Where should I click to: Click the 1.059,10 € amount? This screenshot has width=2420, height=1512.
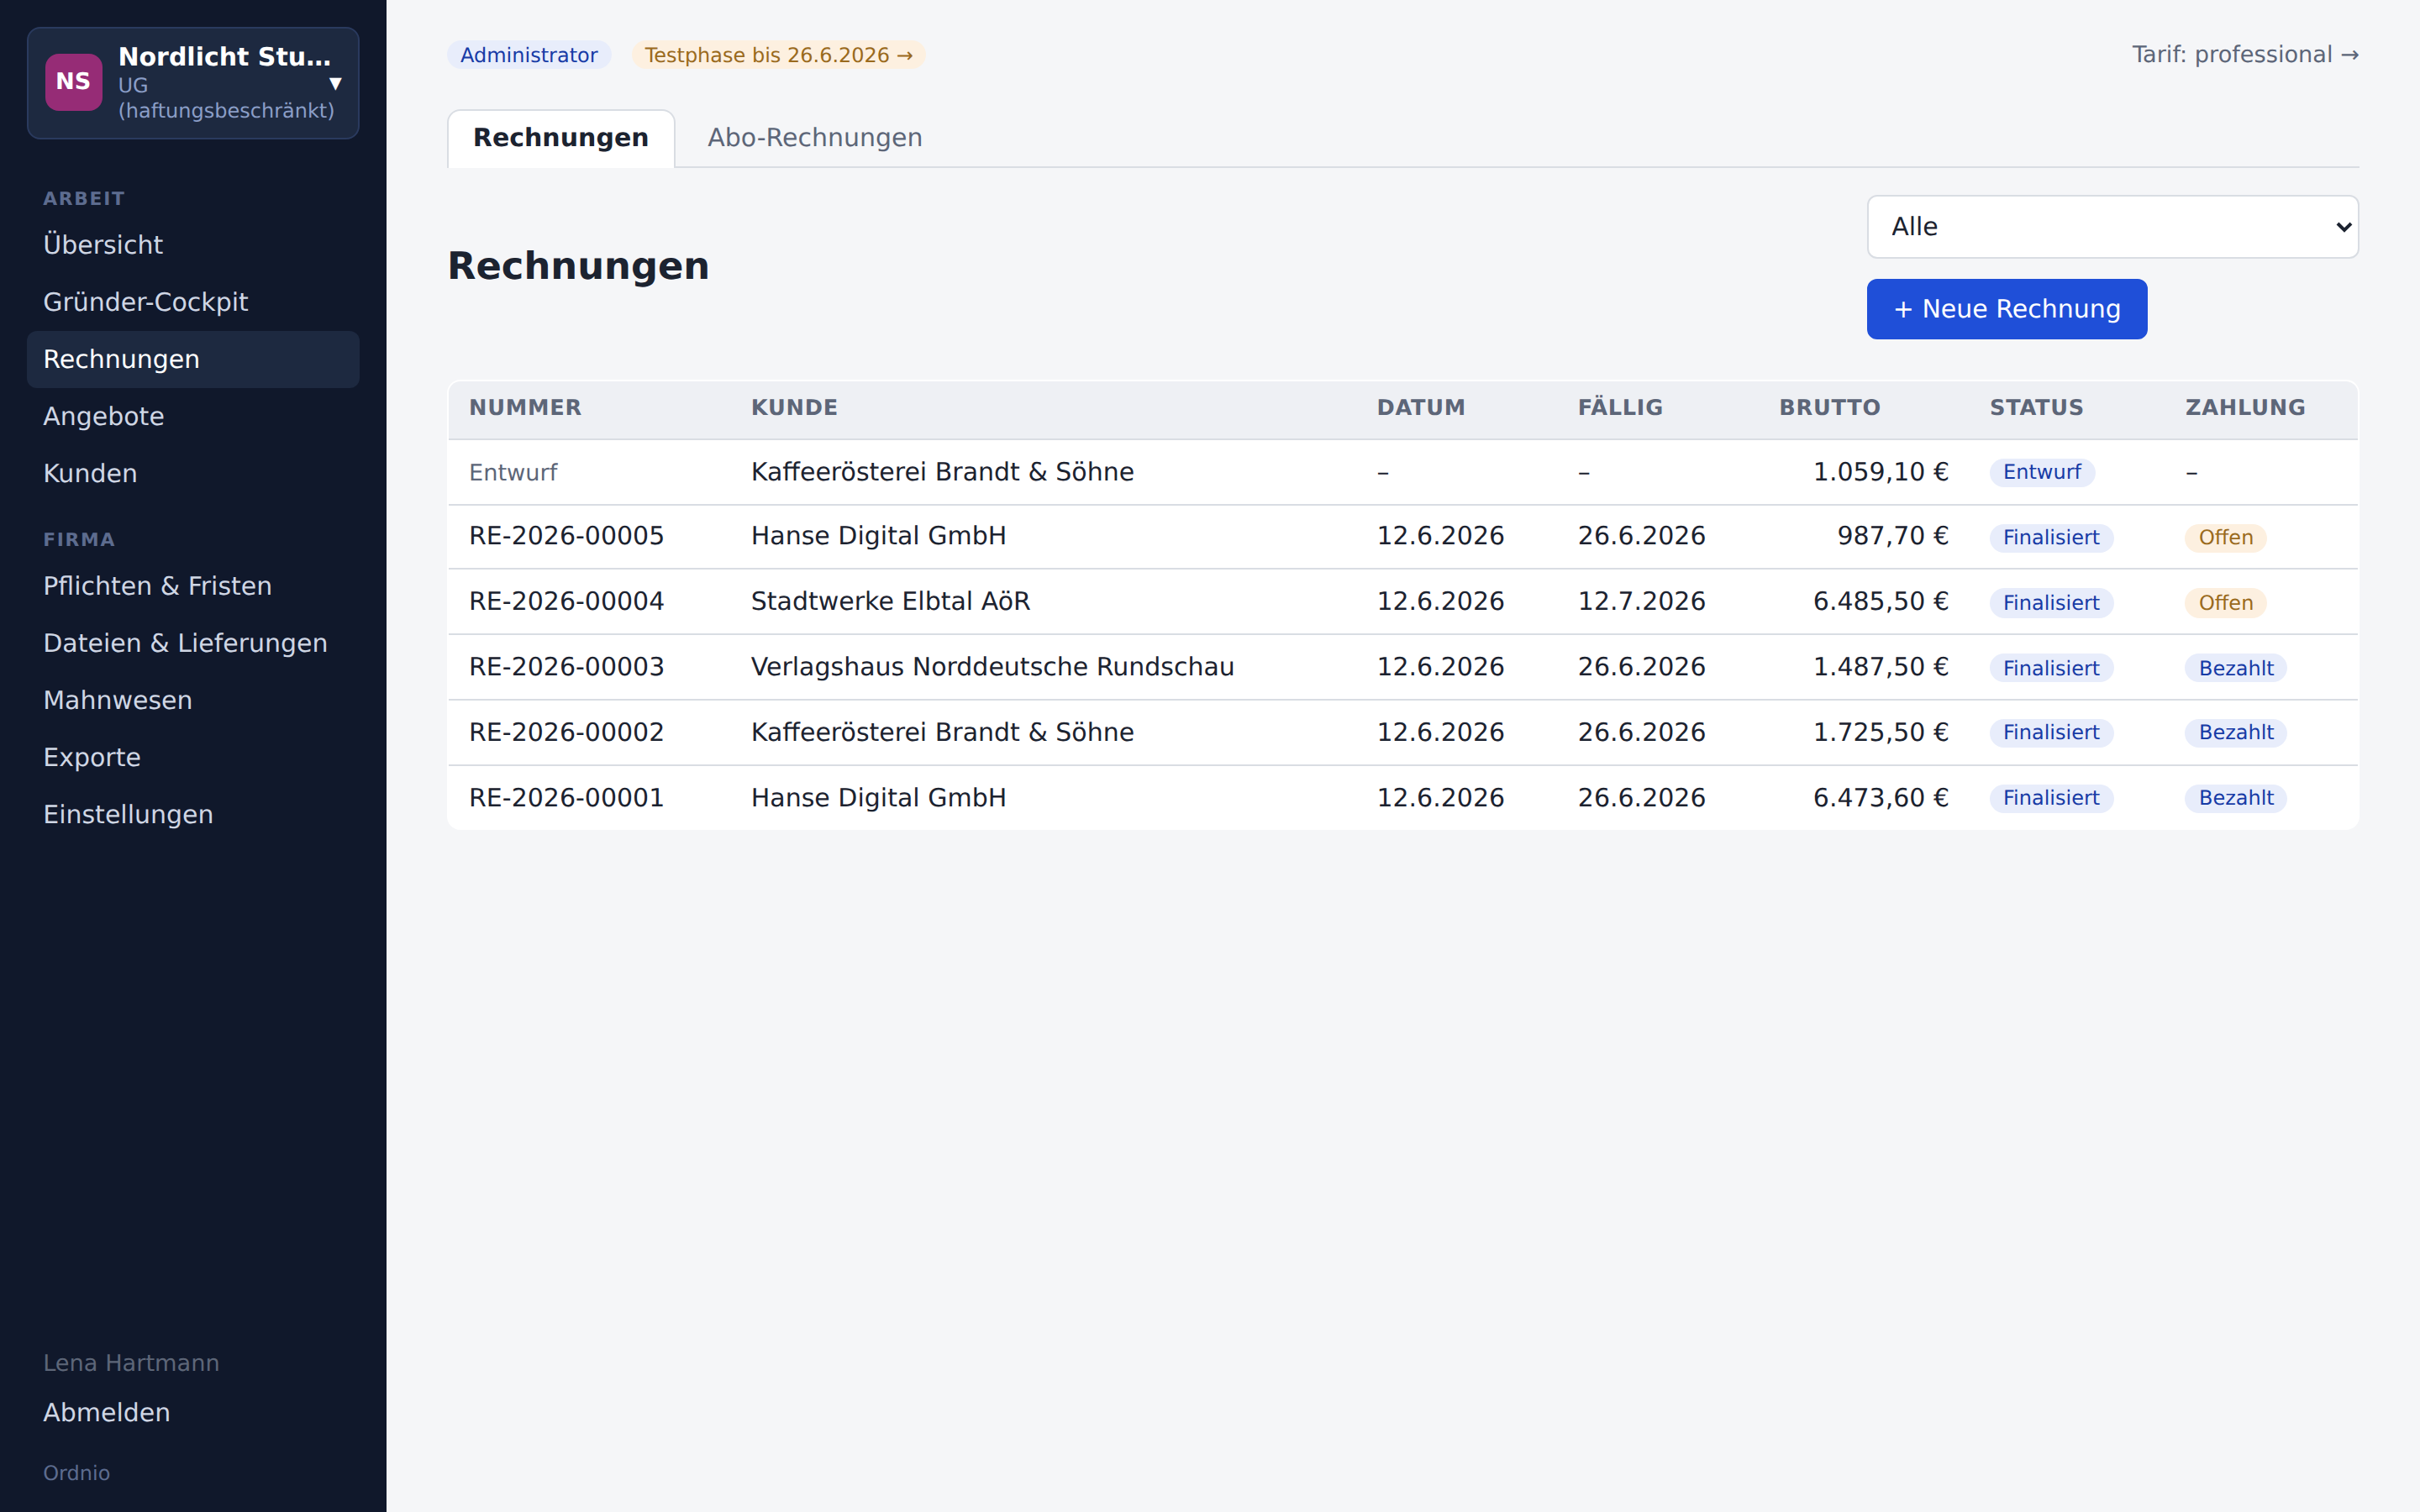[x=1880, y=472]
